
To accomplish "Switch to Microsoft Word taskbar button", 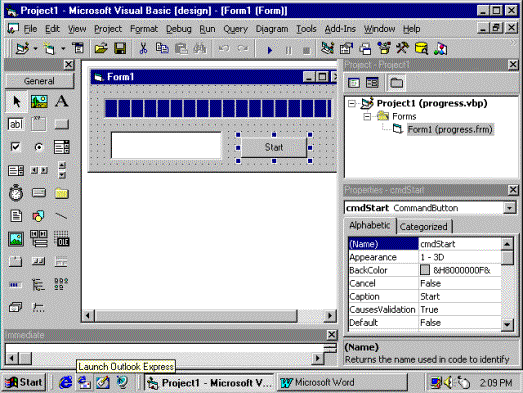I will pyautogui.click(x=342, y=383).
